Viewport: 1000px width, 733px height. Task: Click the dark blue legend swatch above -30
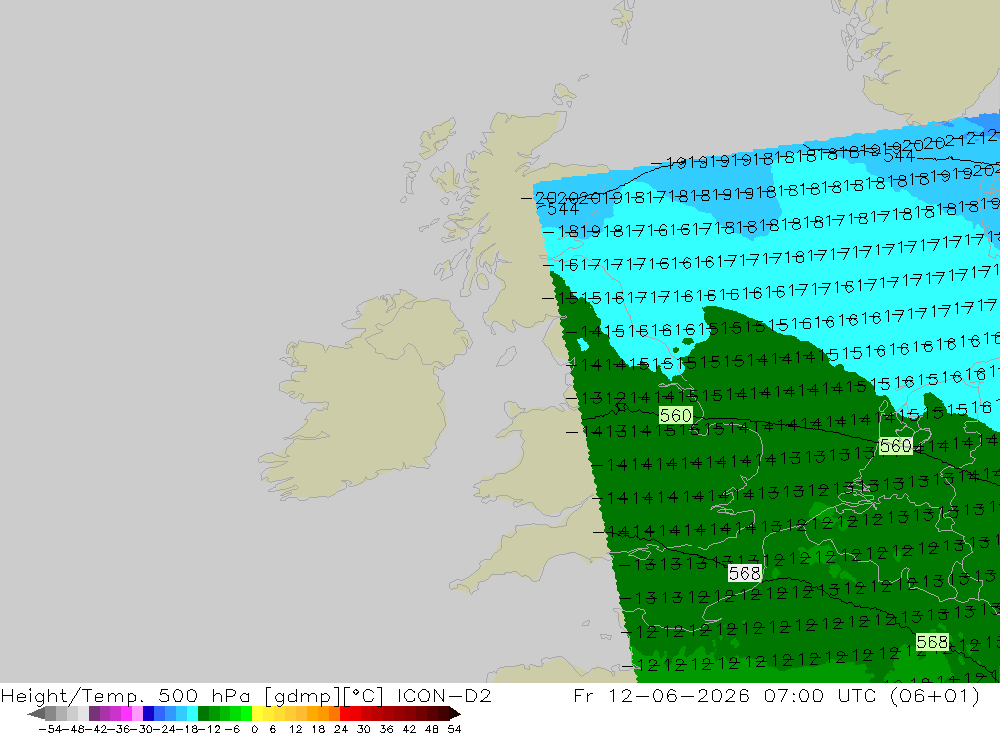[x=149, y=713]
